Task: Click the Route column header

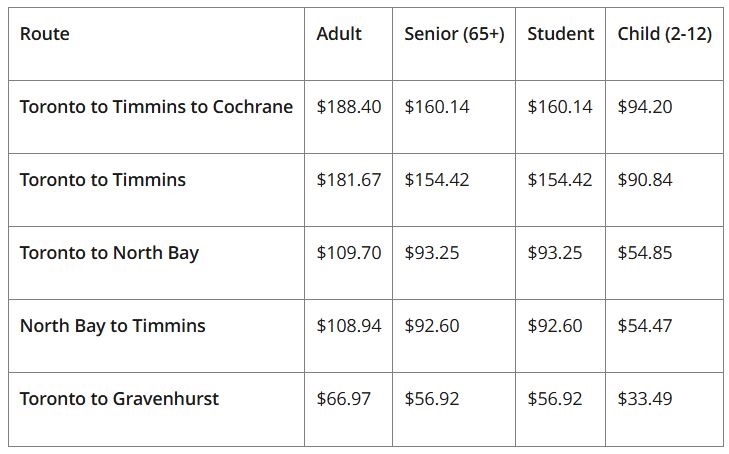Action: pyautogui.click(x=45, y=34)
